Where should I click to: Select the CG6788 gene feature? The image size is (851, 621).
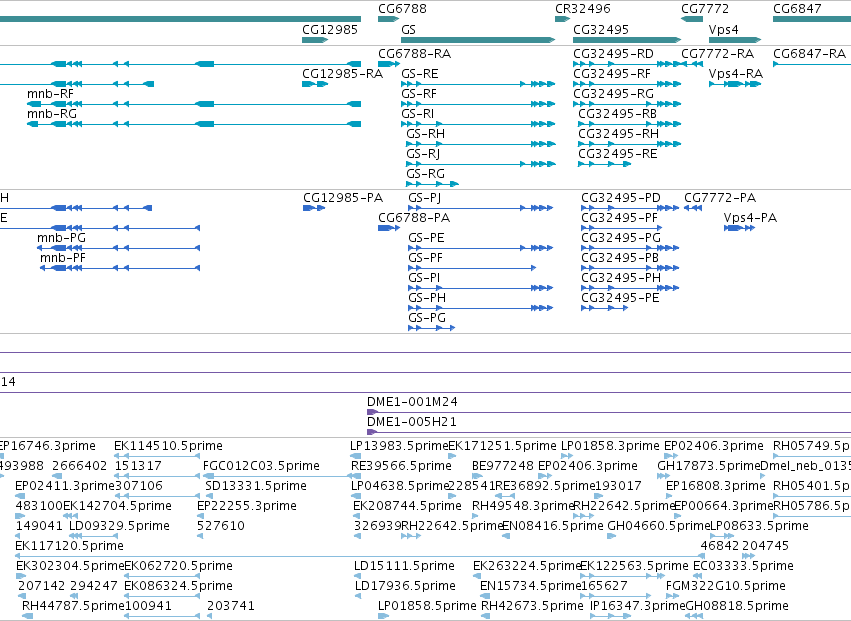(389, 20)
